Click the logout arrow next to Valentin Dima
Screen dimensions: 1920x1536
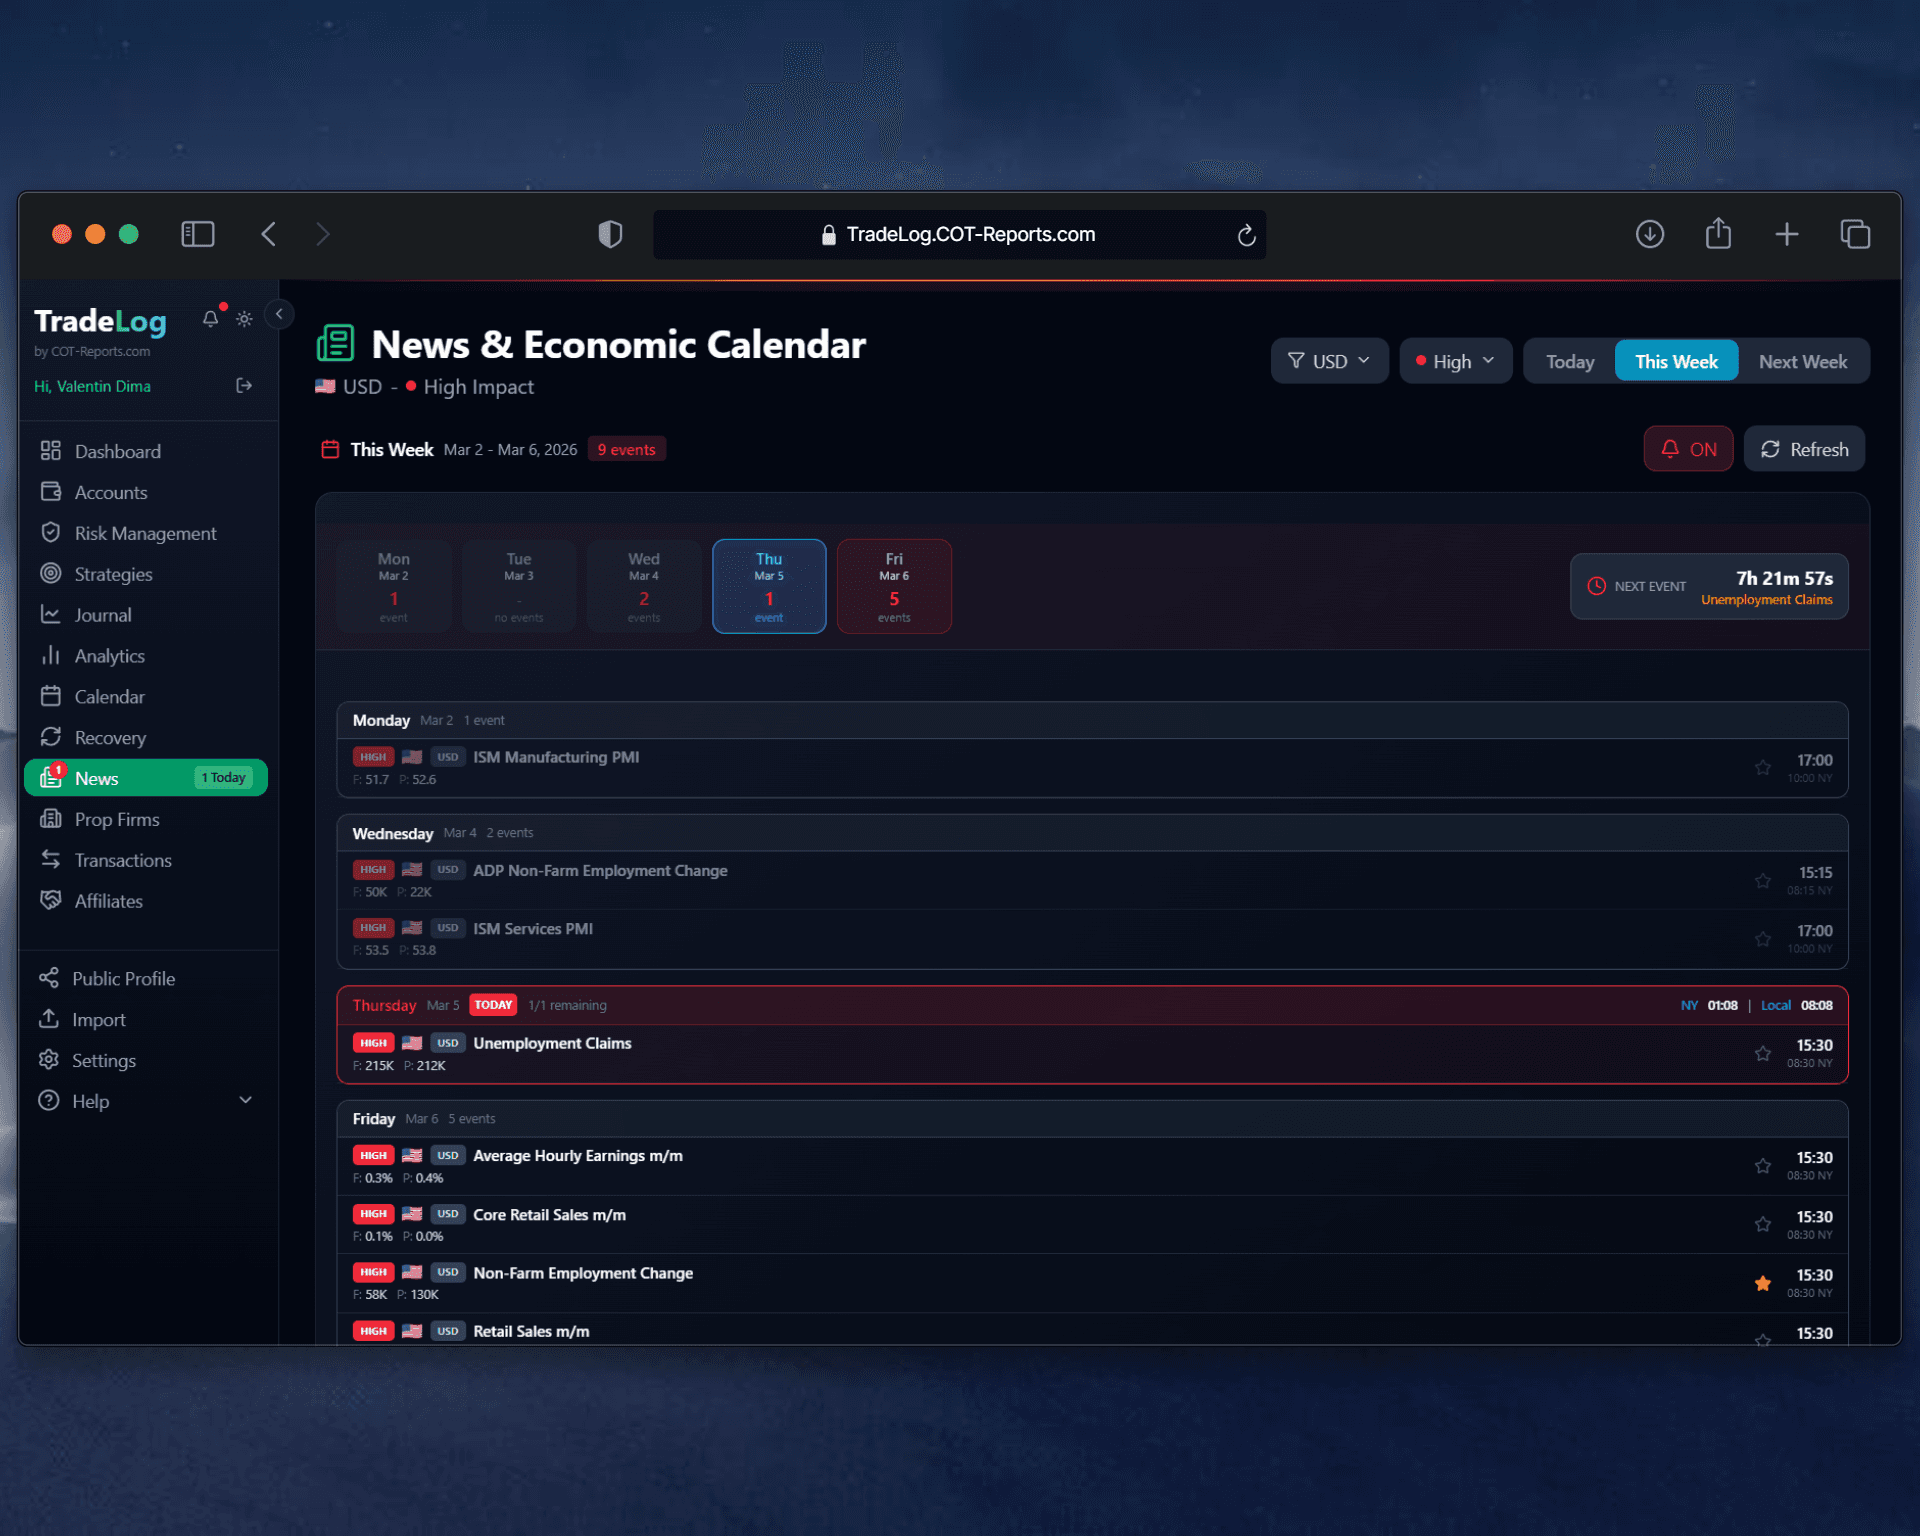click(243, 385)
